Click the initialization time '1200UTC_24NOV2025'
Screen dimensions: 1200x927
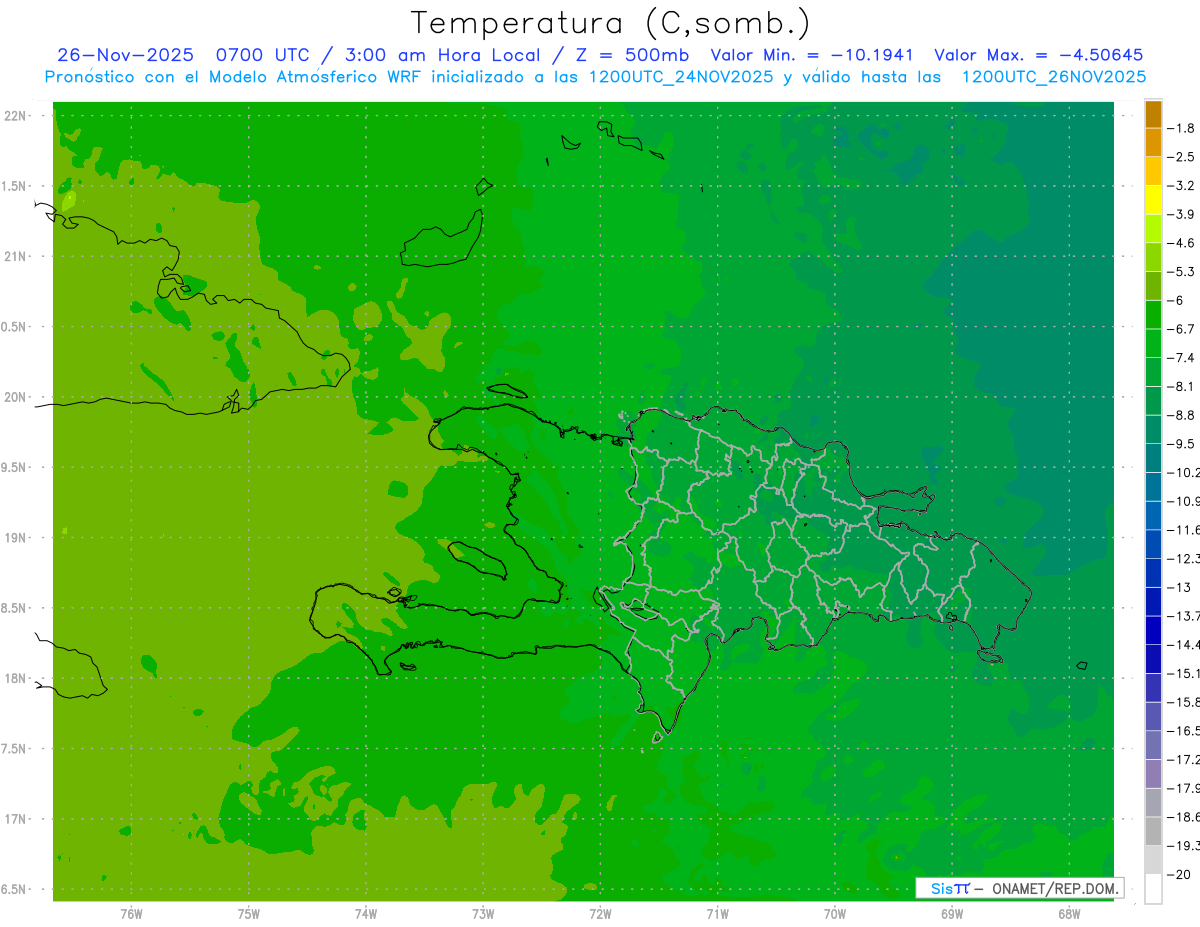[679, 76]
